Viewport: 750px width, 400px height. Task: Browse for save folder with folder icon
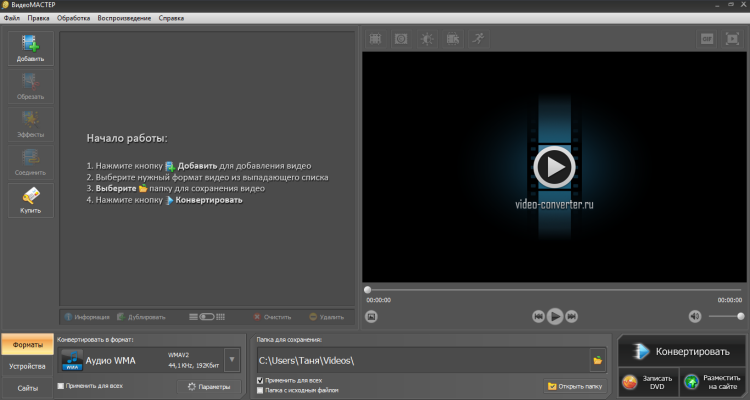pyautogui.click(x=598, y=361)
